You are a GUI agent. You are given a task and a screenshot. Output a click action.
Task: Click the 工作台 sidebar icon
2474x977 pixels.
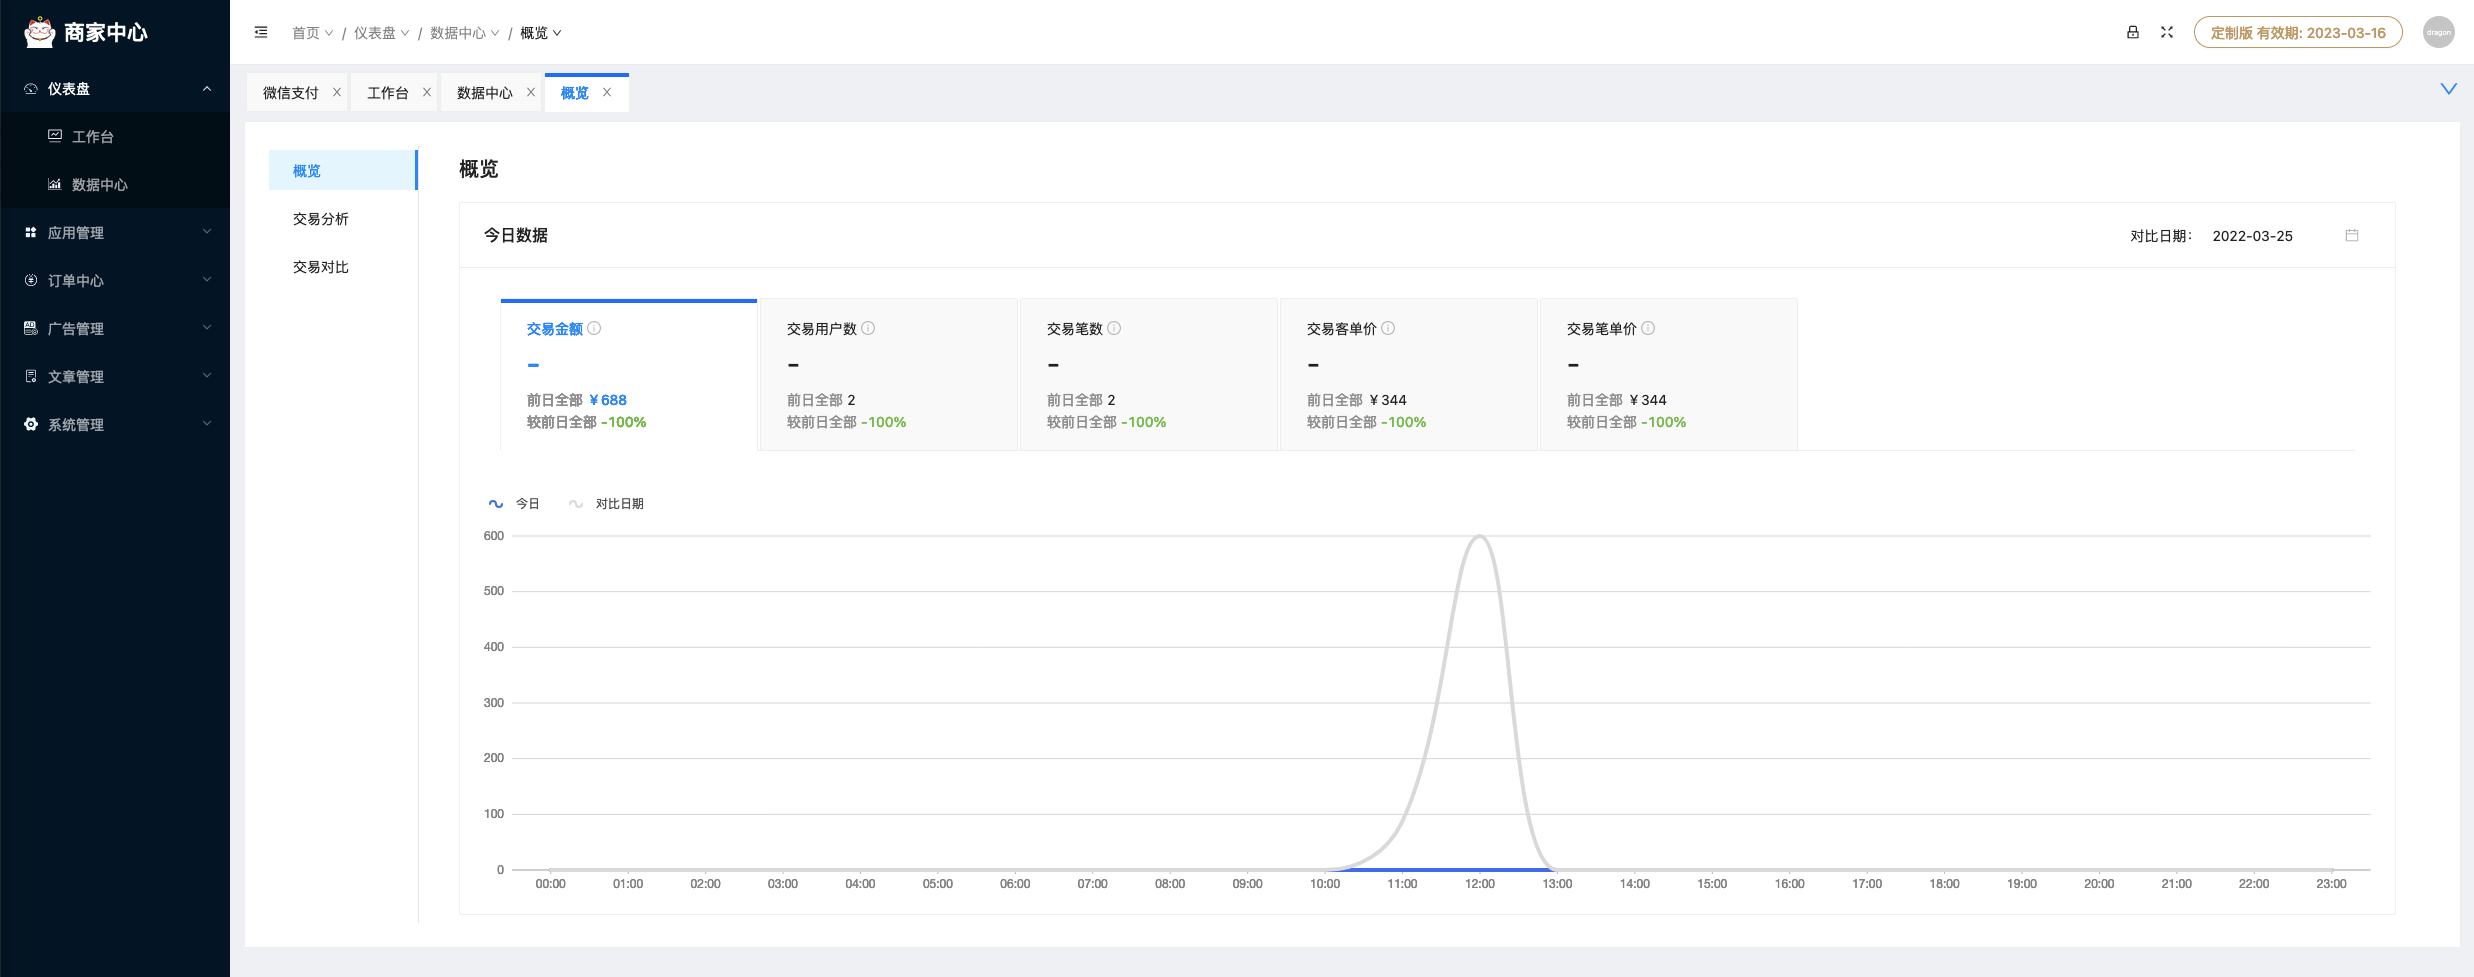pos(55,136)
